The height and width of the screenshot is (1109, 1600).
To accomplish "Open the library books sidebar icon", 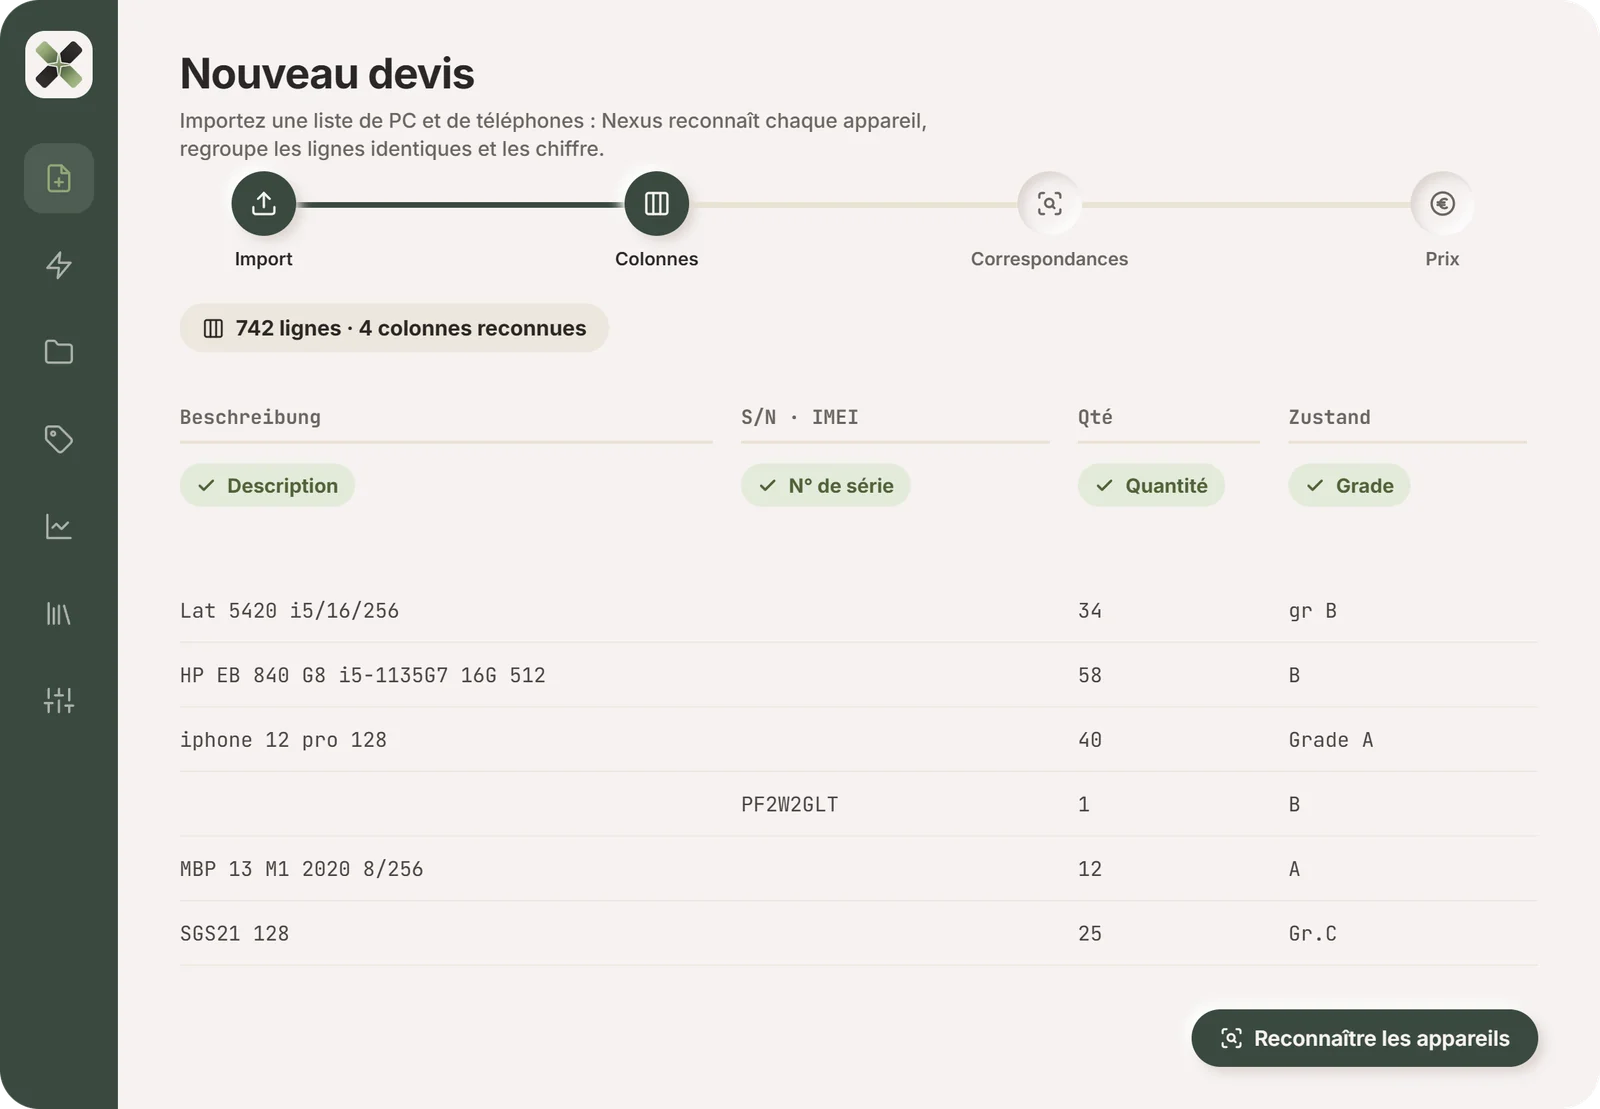I will coord(59,613).
